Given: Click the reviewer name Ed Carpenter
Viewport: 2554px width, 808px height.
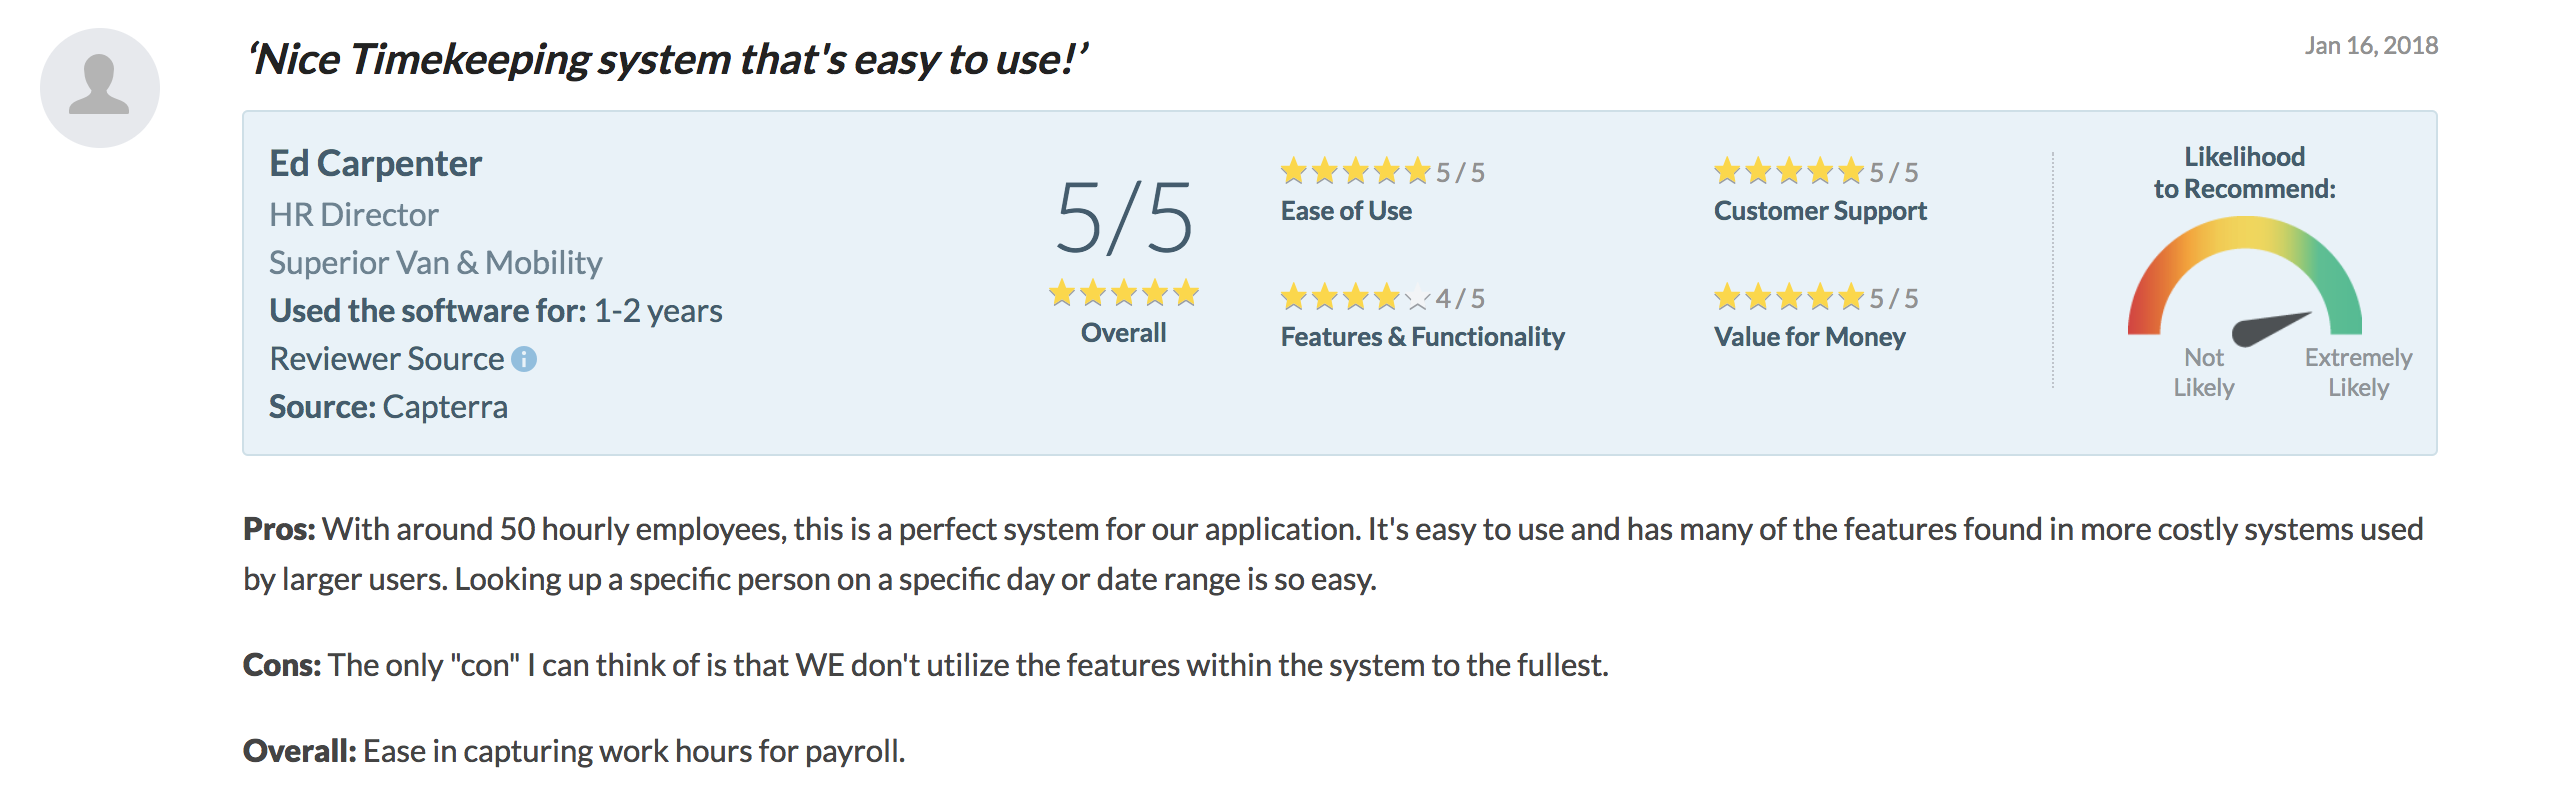Looking at the screenshot, I should coord(375,163).
